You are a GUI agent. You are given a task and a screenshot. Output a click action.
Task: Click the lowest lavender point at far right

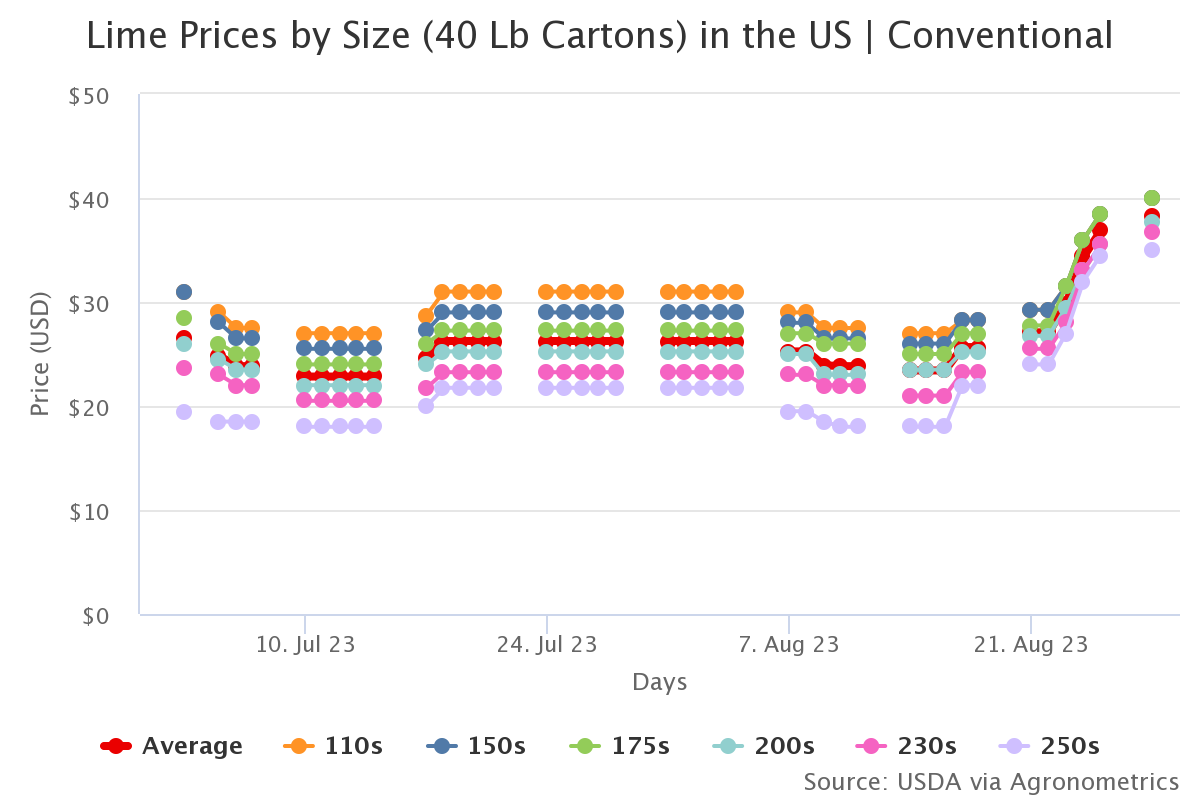1152,250
